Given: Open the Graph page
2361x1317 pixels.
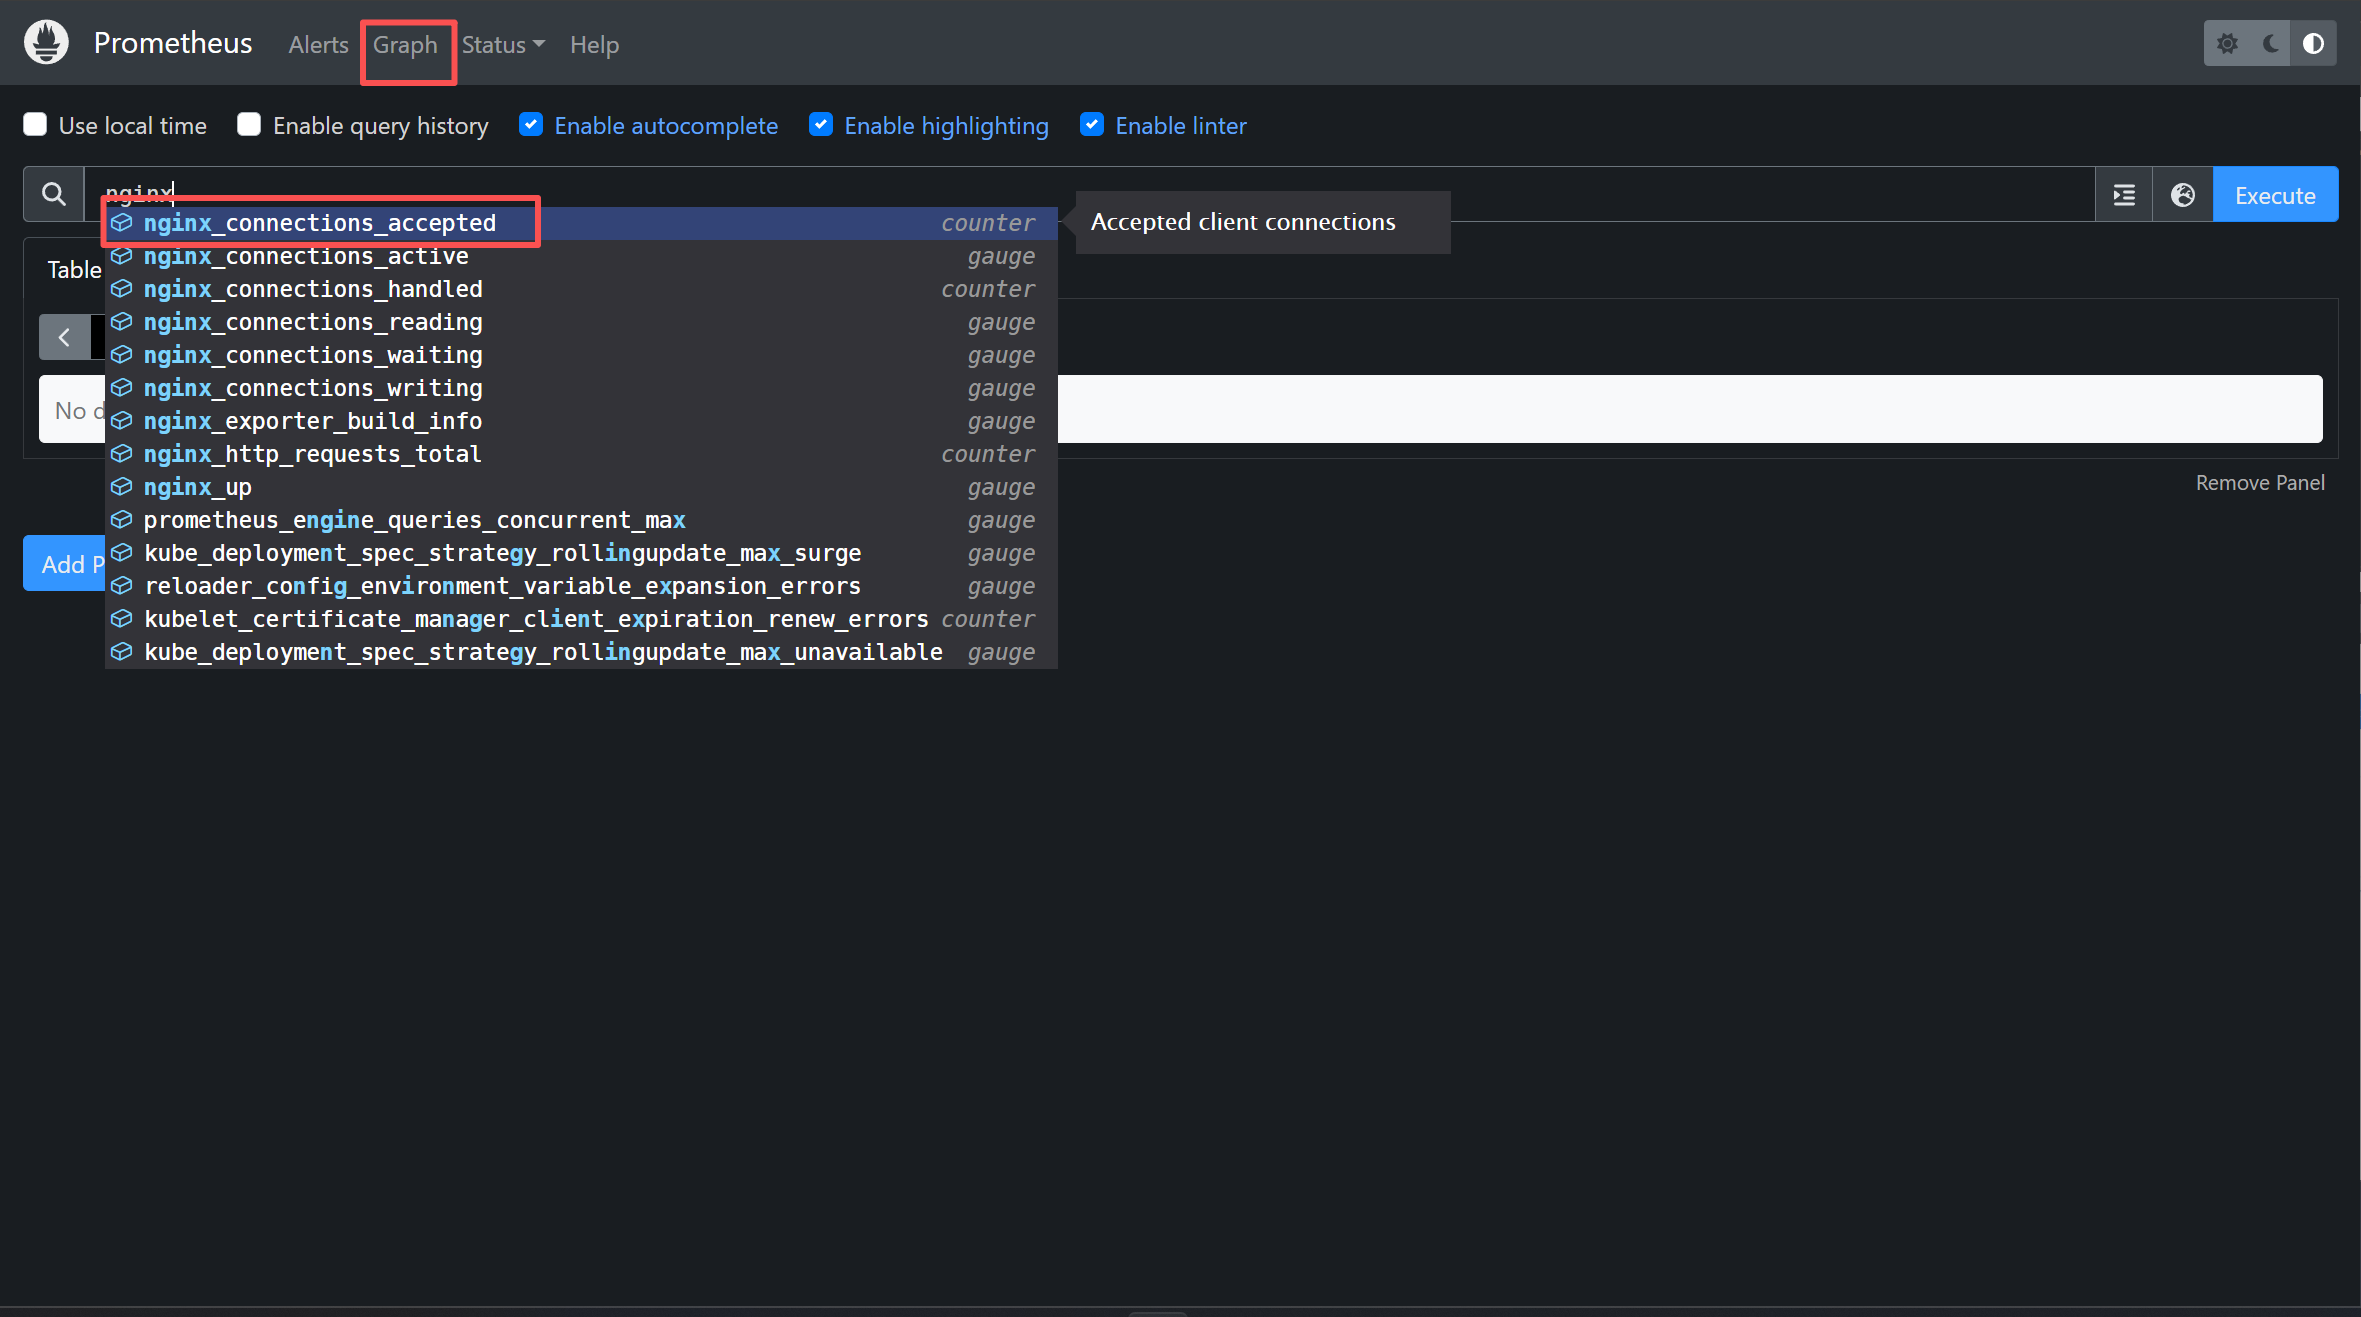Looking at the screenshot, I should (x=405, y=45).
